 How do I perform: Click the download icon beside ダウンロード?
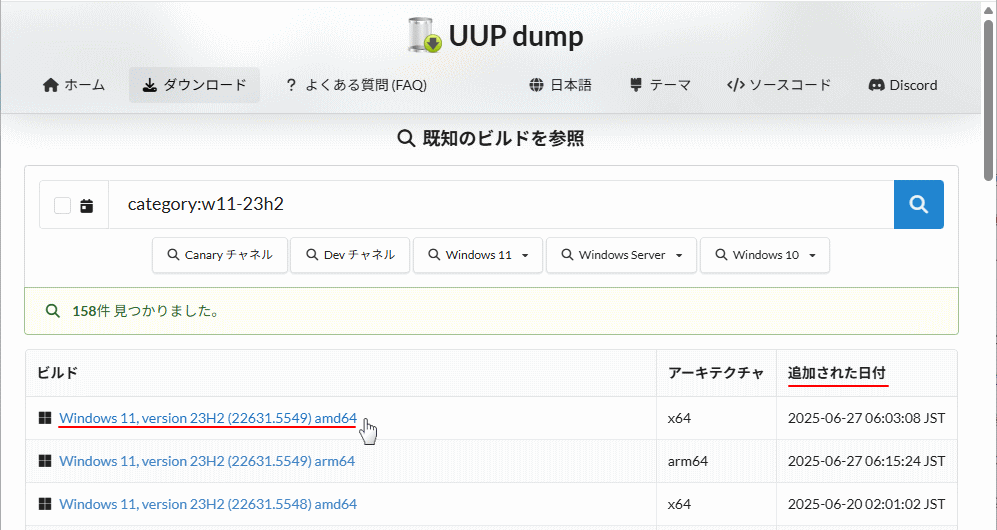149,85
